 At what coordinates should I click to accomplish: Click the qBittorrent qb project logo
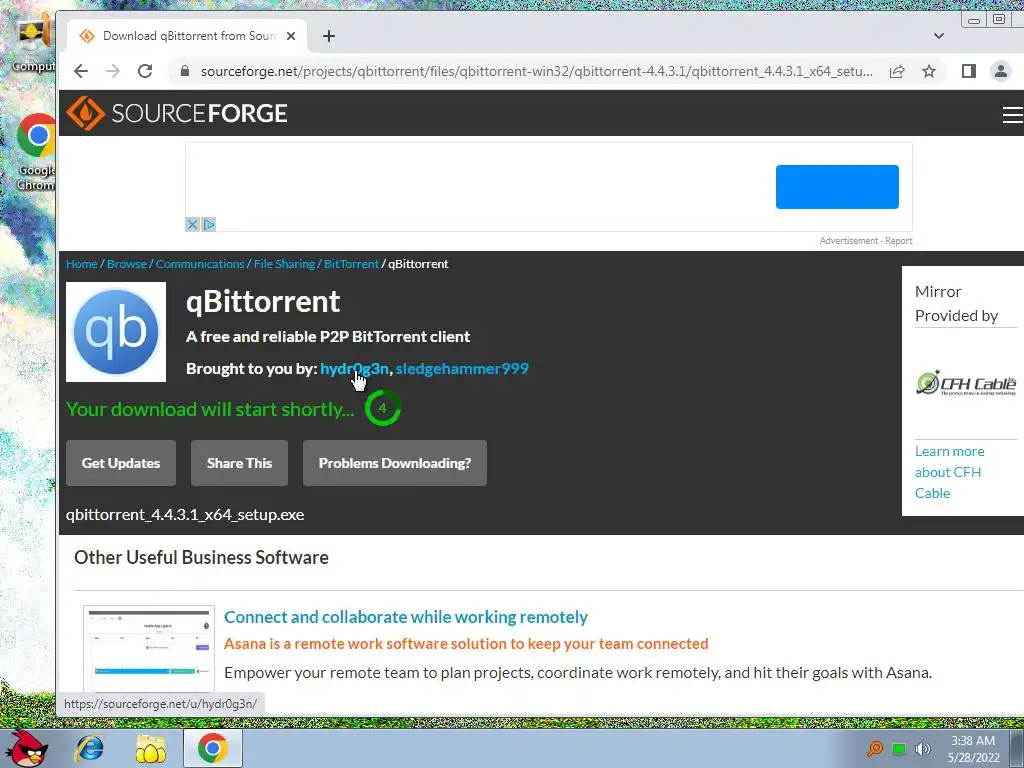click(x=116, y=332)
